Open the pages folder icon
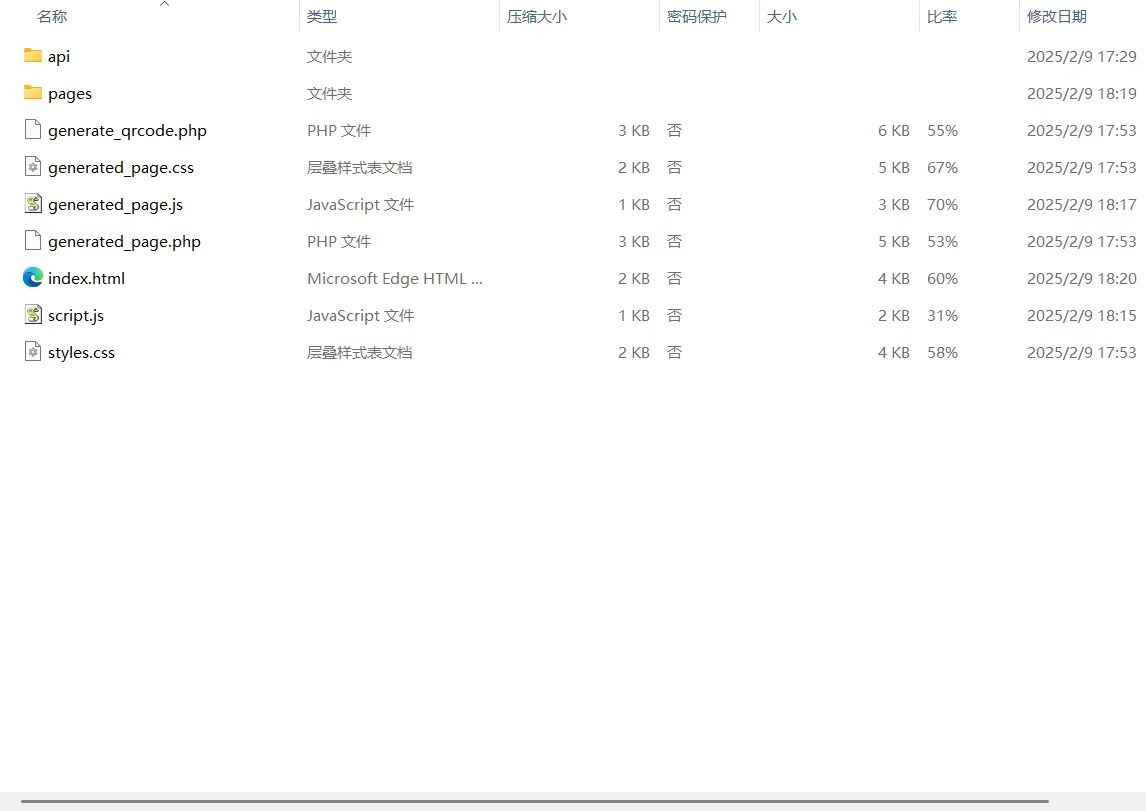 tap(32, 93)
